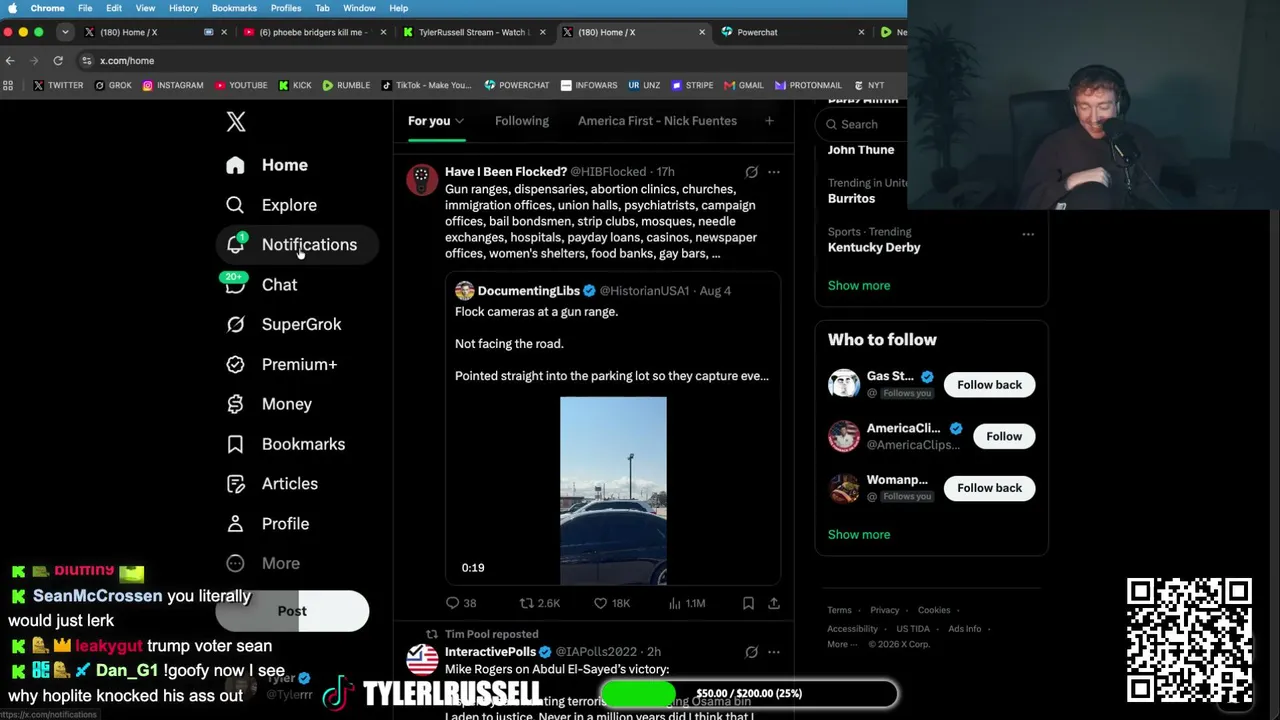Open the more menu on the HIBFlocked post

[774, 172]
